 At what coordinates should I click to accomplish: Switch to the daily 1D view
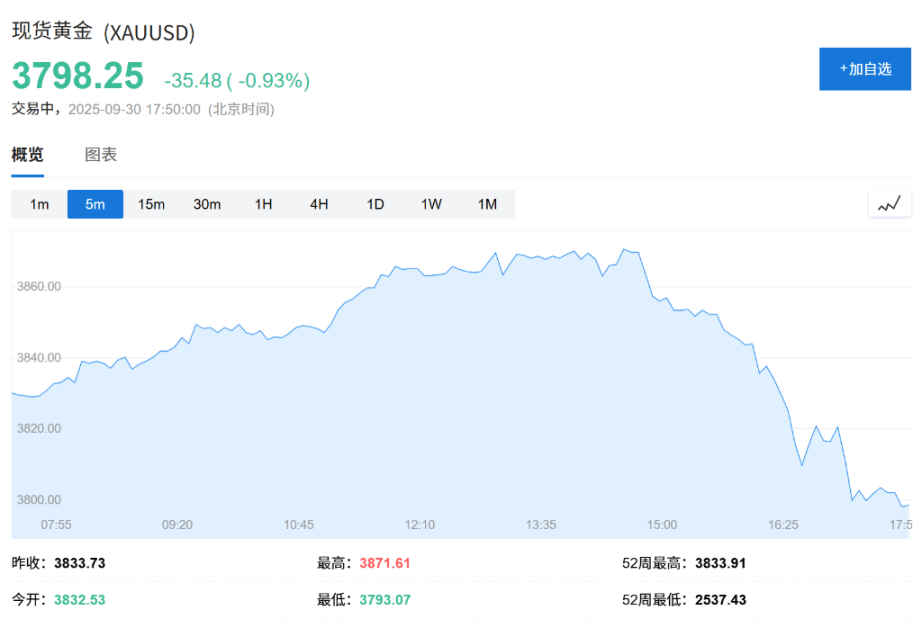click(374, 203)
